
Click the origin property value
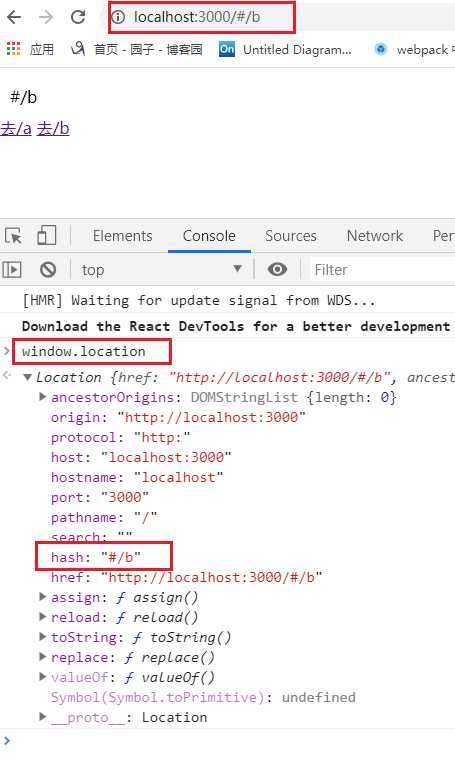click(x=211, y=417)
